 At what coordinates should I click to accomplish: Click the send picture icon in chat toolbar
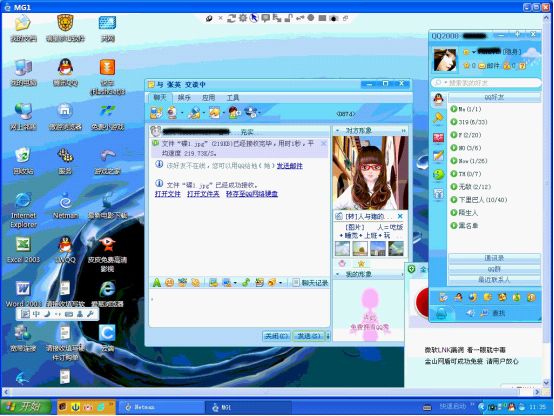(213, 282)
